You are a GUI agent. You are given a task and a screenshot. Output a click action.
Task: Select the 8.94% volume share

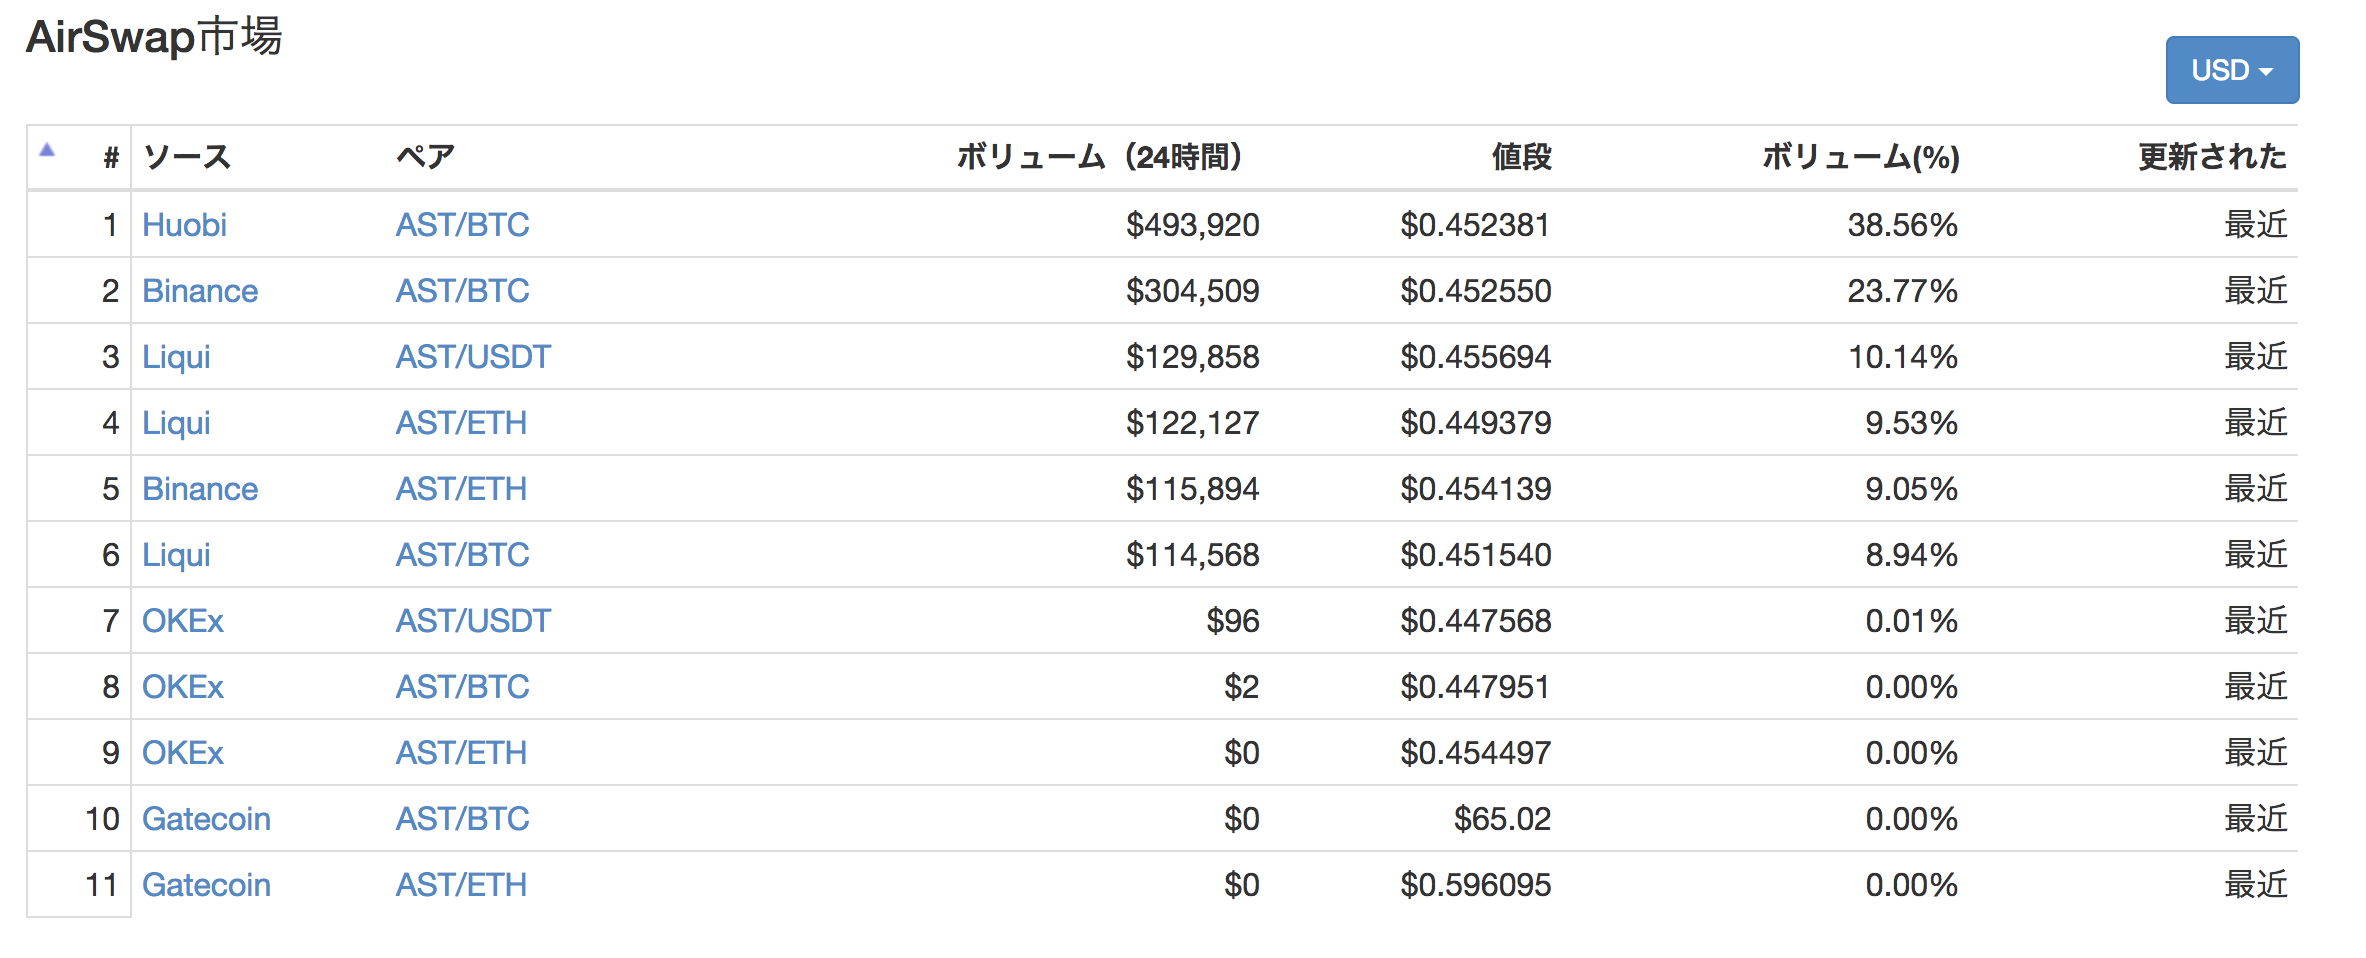(1911, 555)
